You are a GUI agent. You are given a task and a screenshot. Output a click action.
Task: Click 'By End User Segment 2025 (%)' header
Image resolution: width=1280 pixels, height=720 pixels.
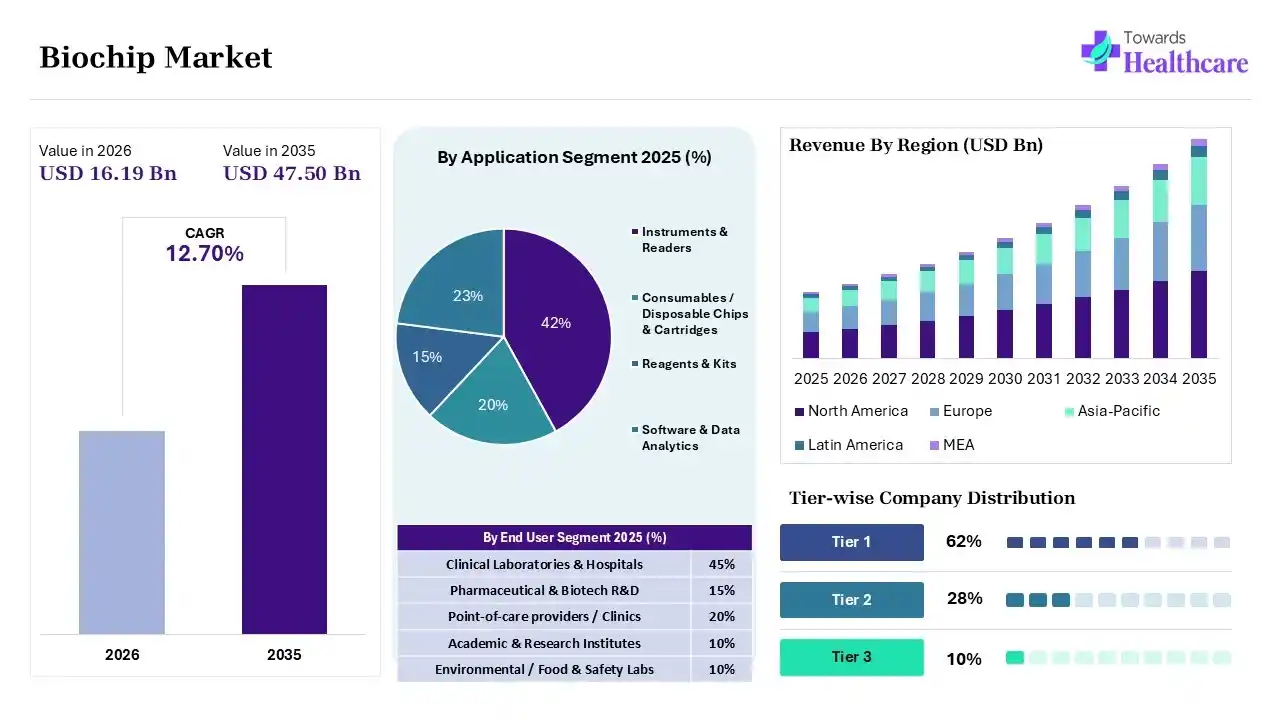[x=574, y=537]
